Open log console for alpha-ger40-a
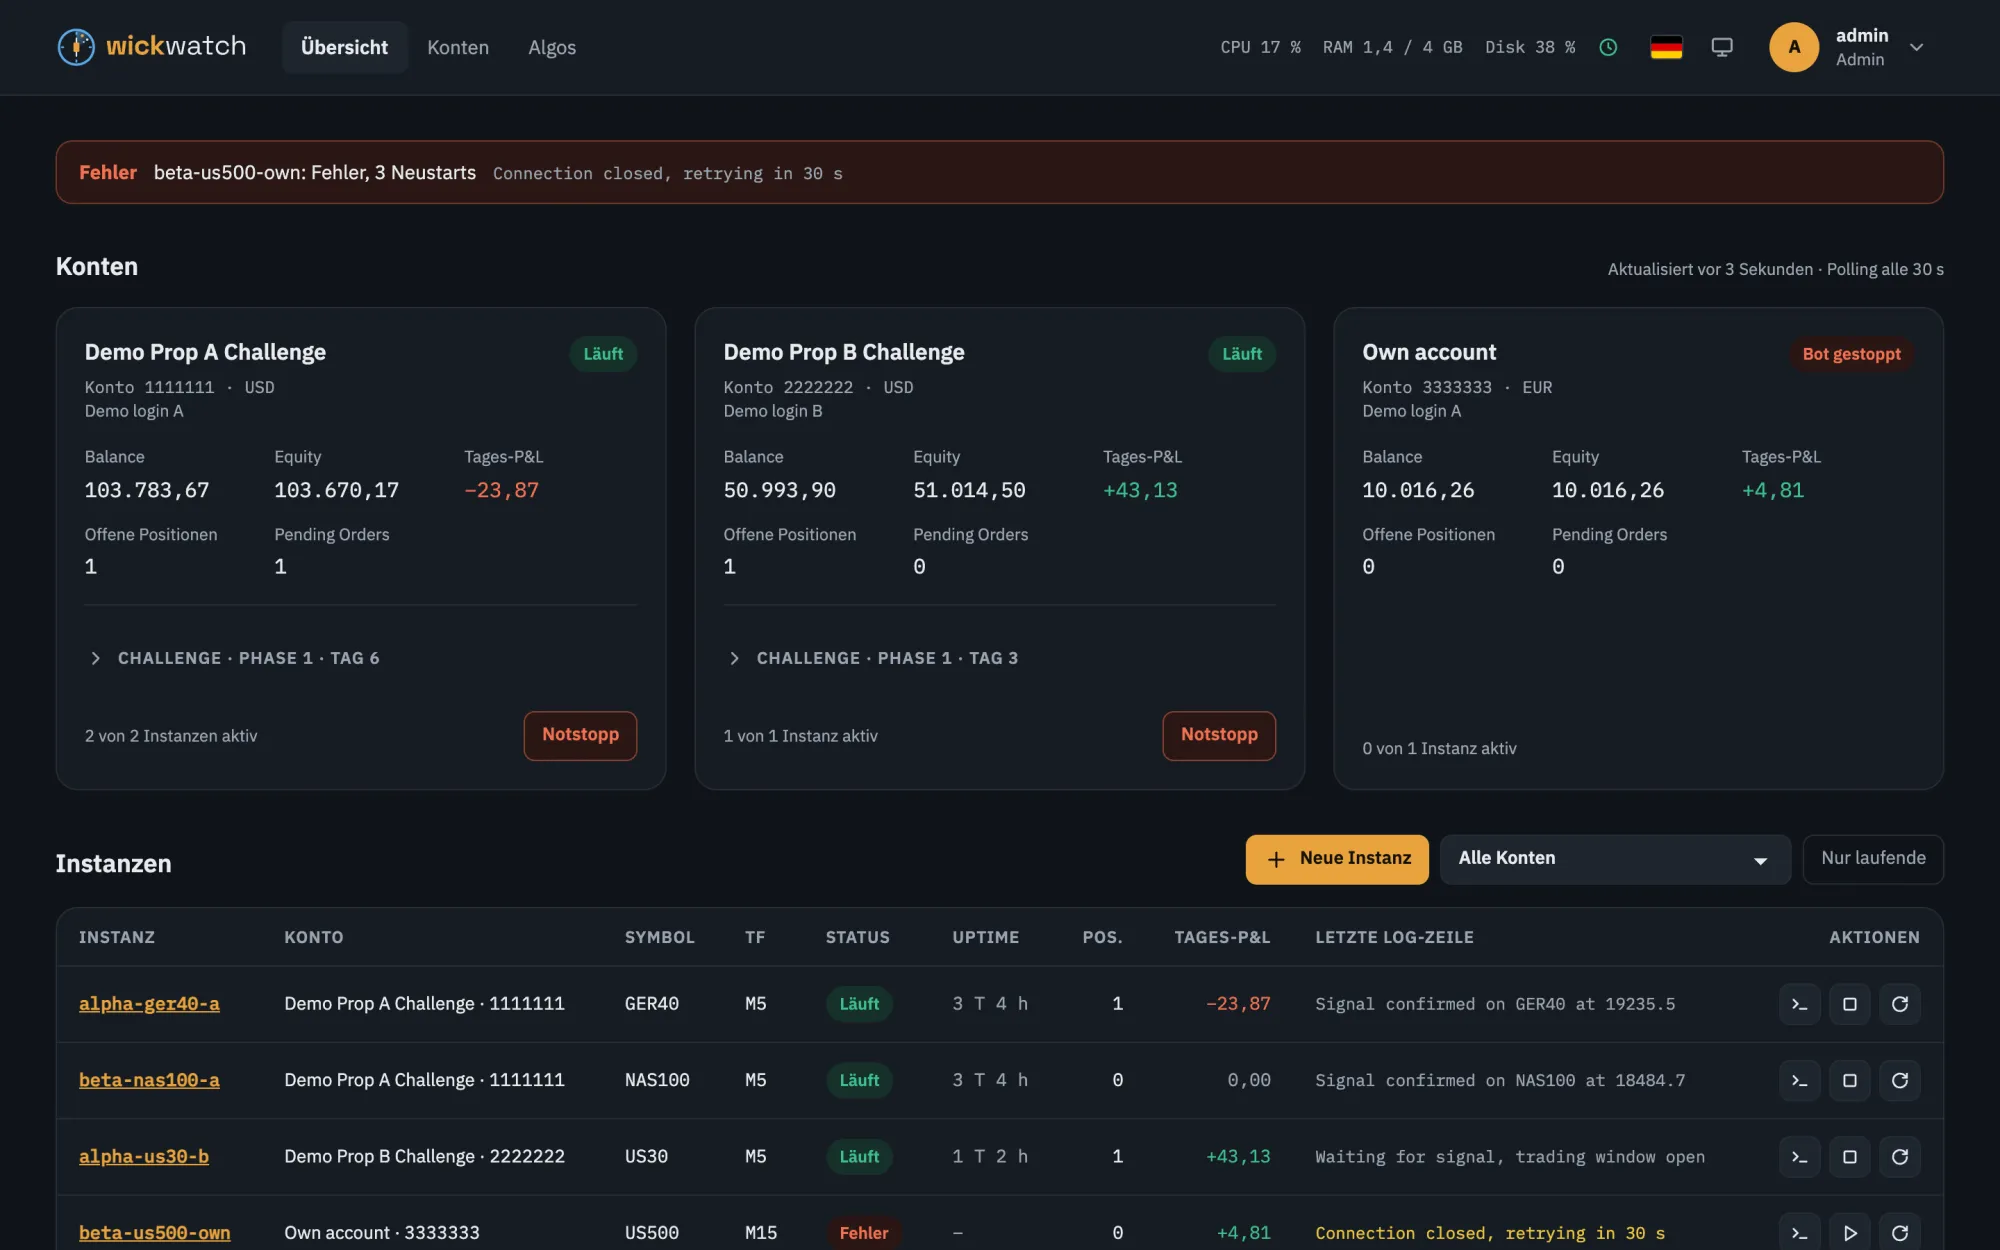The width and height of the screenshot is (2000, 1250). tap(1799, 1004)
